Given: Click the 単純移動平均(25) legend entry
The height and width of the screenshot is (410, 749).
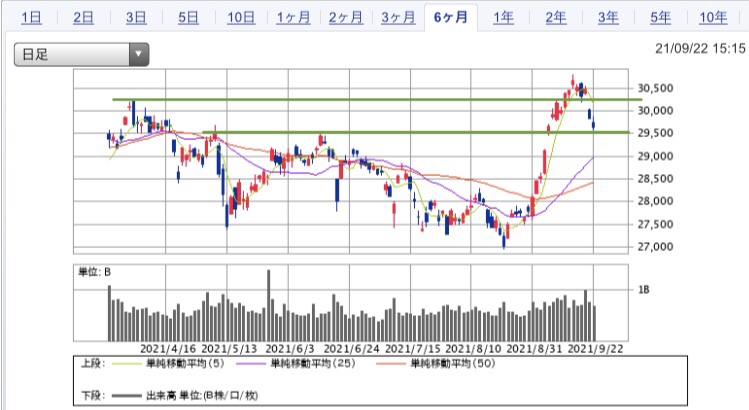Looking at the screenshot, I should click(313, 364).
